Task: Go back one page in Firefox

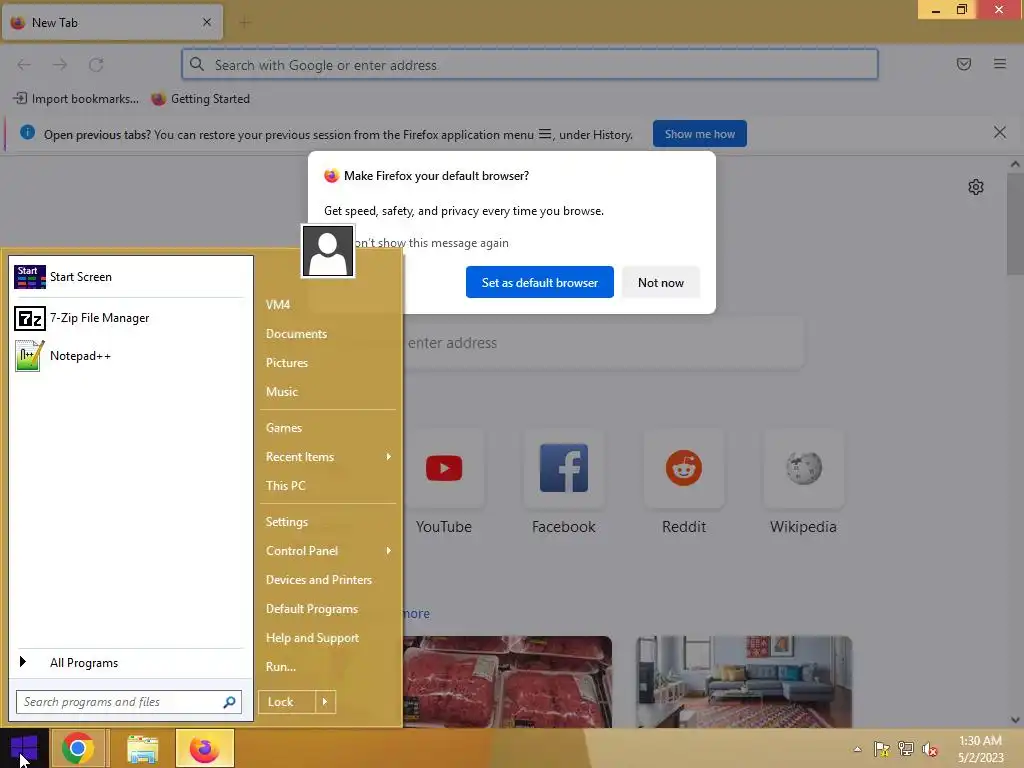Action: [x=24, y=65]
